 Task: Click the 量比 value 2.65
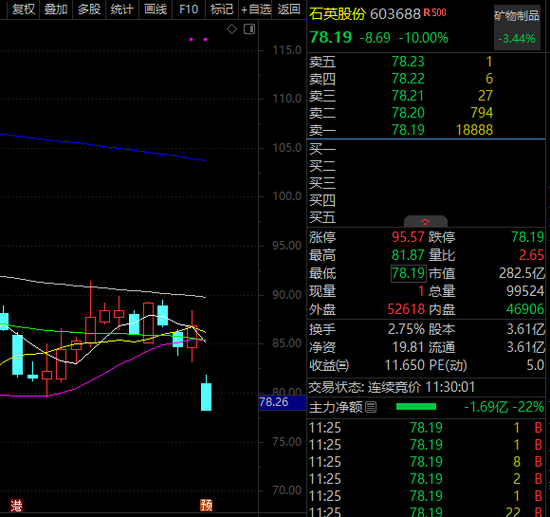click(531, 255)
